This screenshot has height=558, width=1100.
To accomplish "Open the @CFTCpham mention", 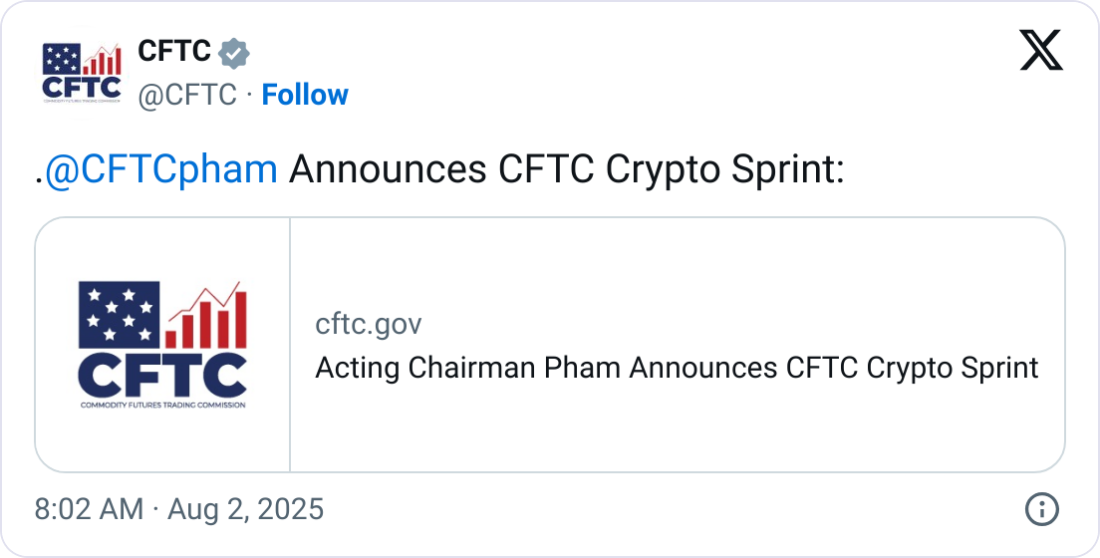I will tap(161, 171).
